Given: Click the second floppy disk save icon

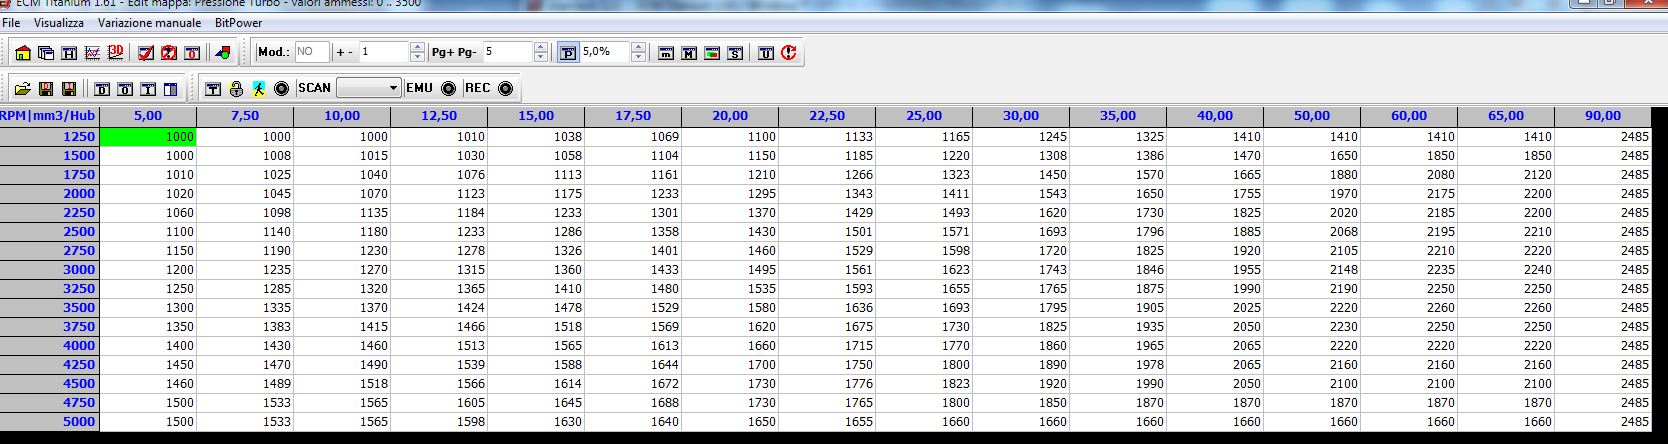Looking at the screenshot, I should point(69,89).
